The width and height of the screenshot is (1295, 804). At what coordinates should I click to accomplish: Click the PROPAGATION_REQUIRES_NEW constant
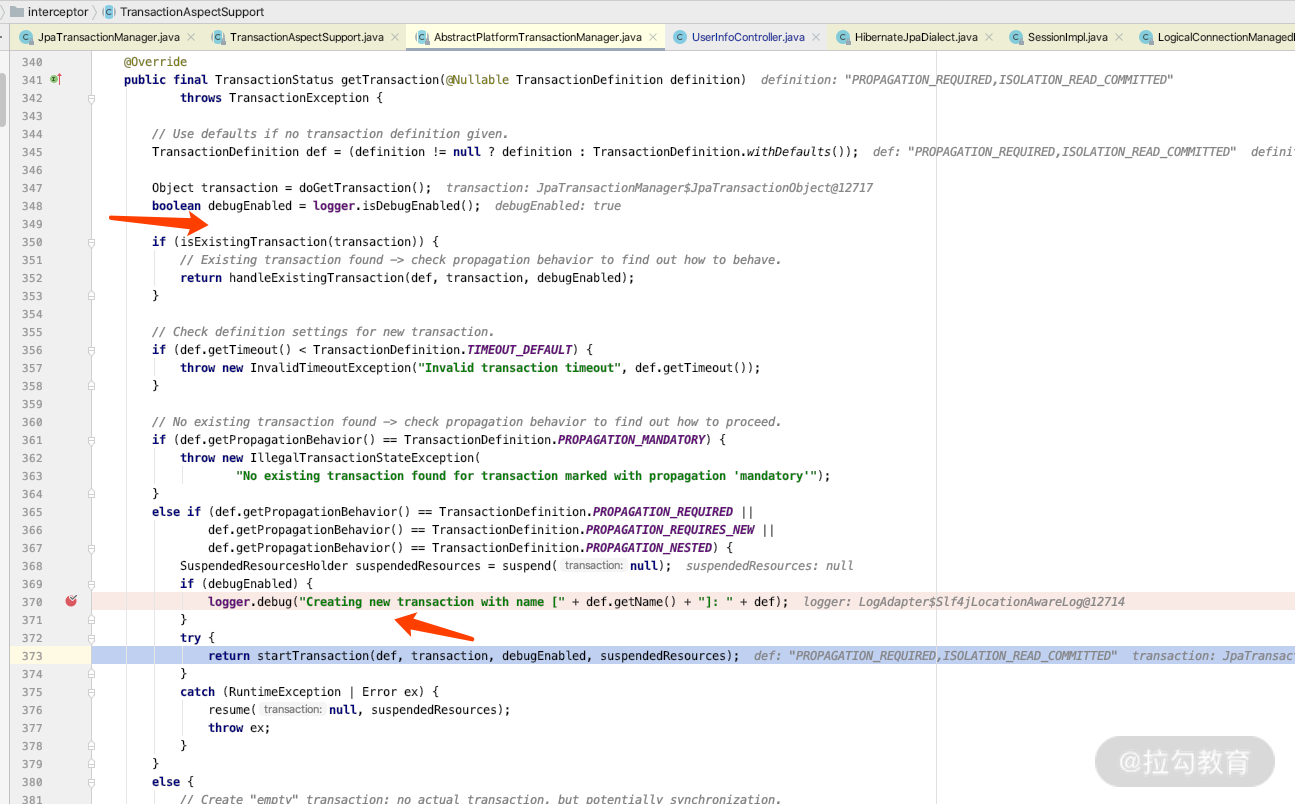(x=670, y=530)
